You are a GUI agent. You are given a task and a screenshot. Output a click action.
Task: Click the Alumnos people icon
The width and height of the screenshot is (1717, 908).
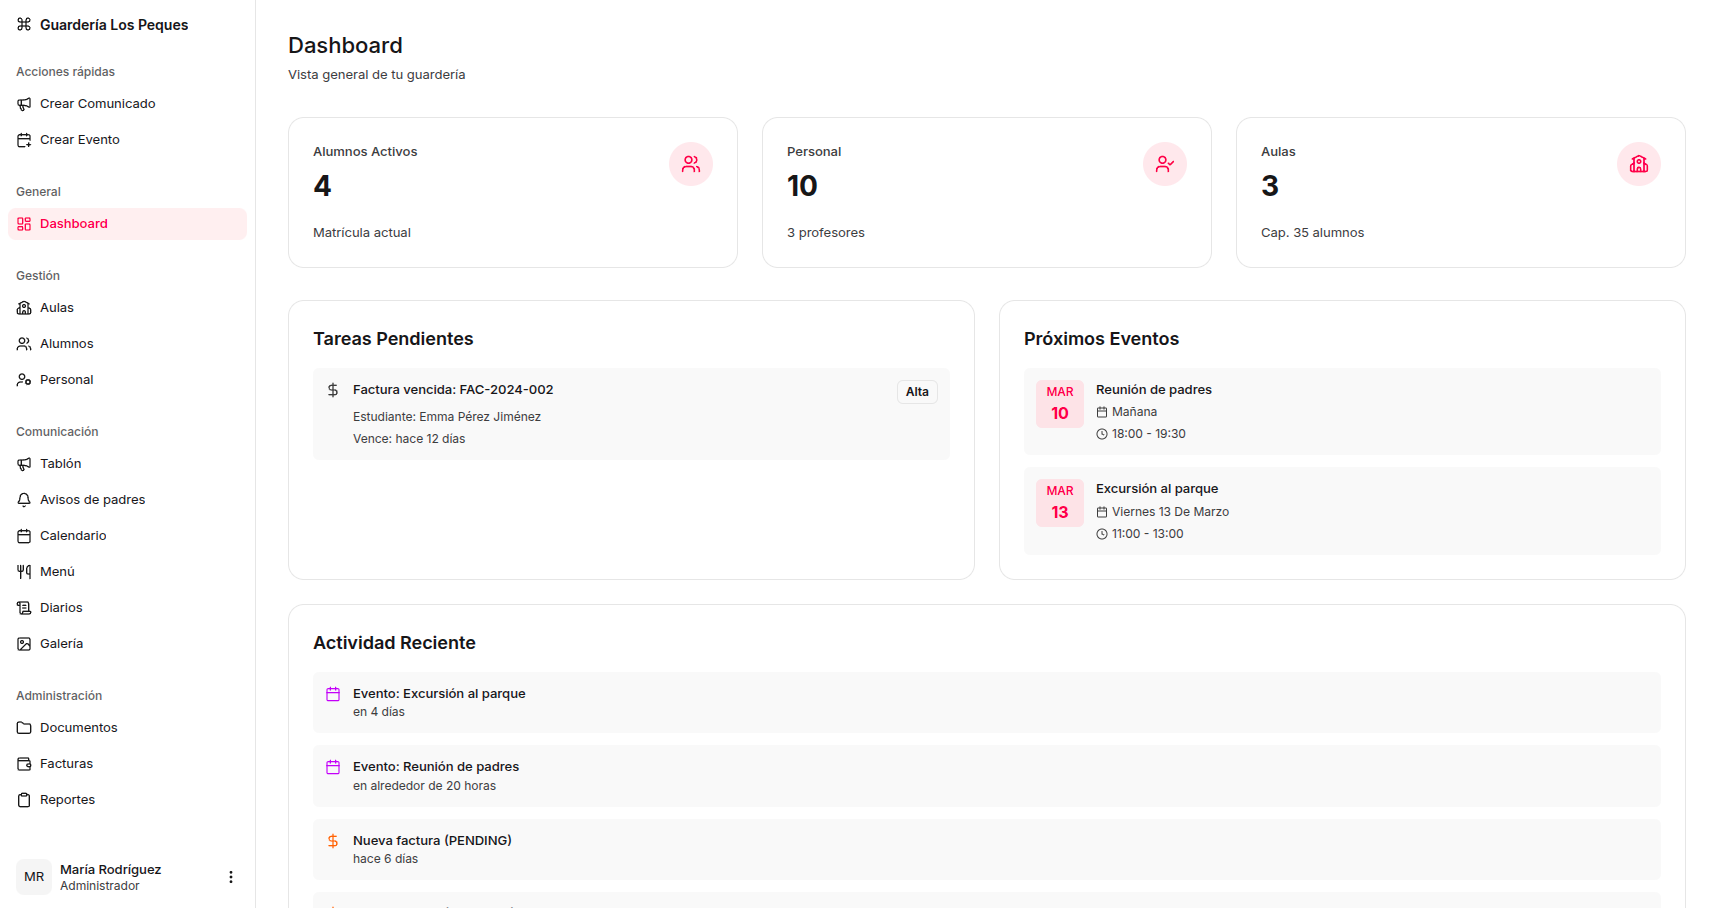[x=24, y=343]
